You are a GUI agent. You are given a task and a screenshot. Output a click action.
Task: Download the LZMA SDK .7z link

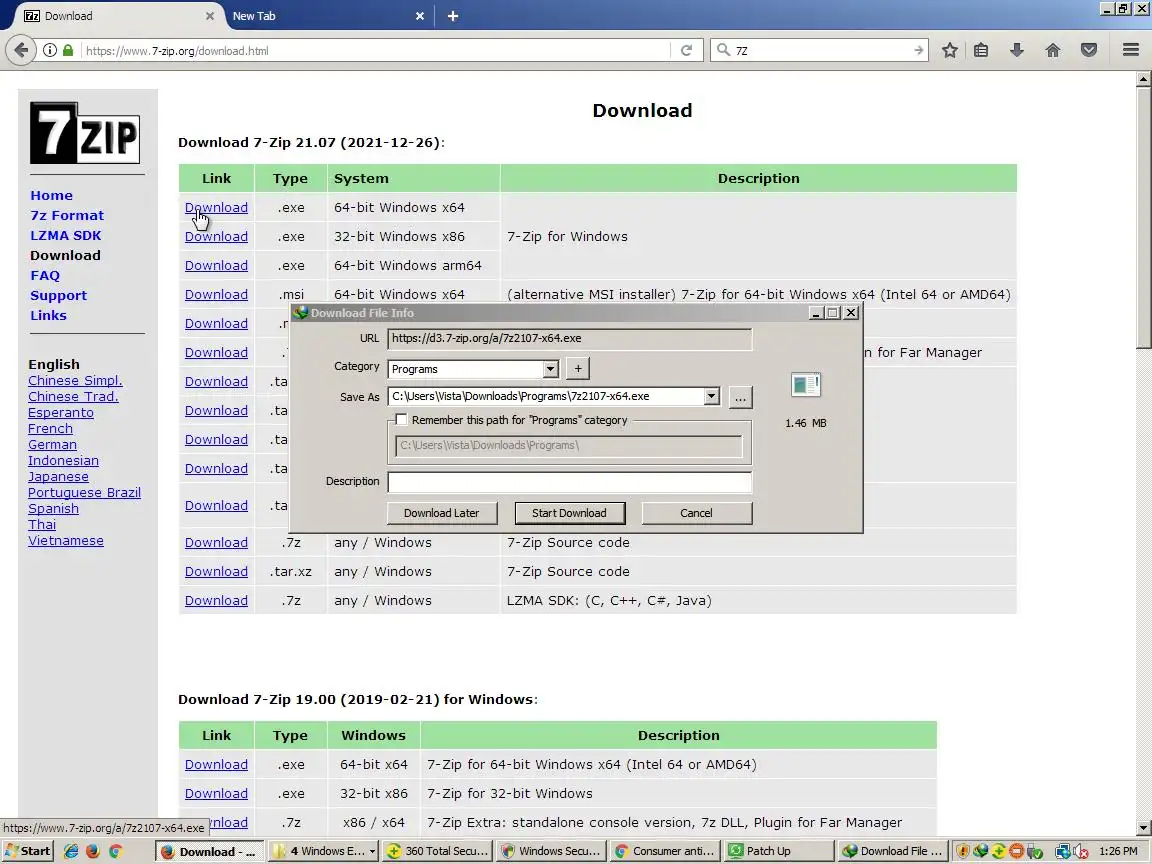216,600
